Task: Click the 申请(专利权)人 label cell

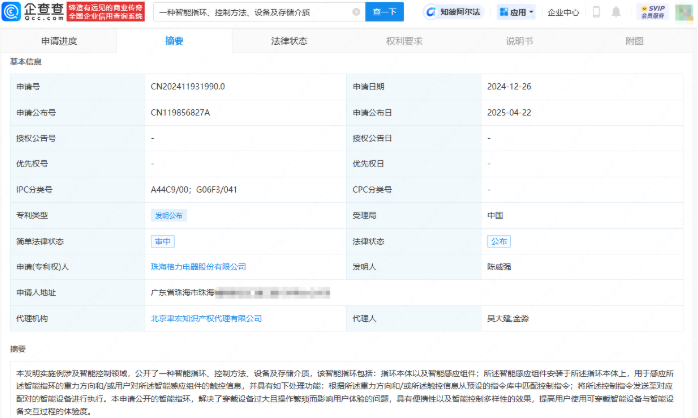Action: point(77,267)
